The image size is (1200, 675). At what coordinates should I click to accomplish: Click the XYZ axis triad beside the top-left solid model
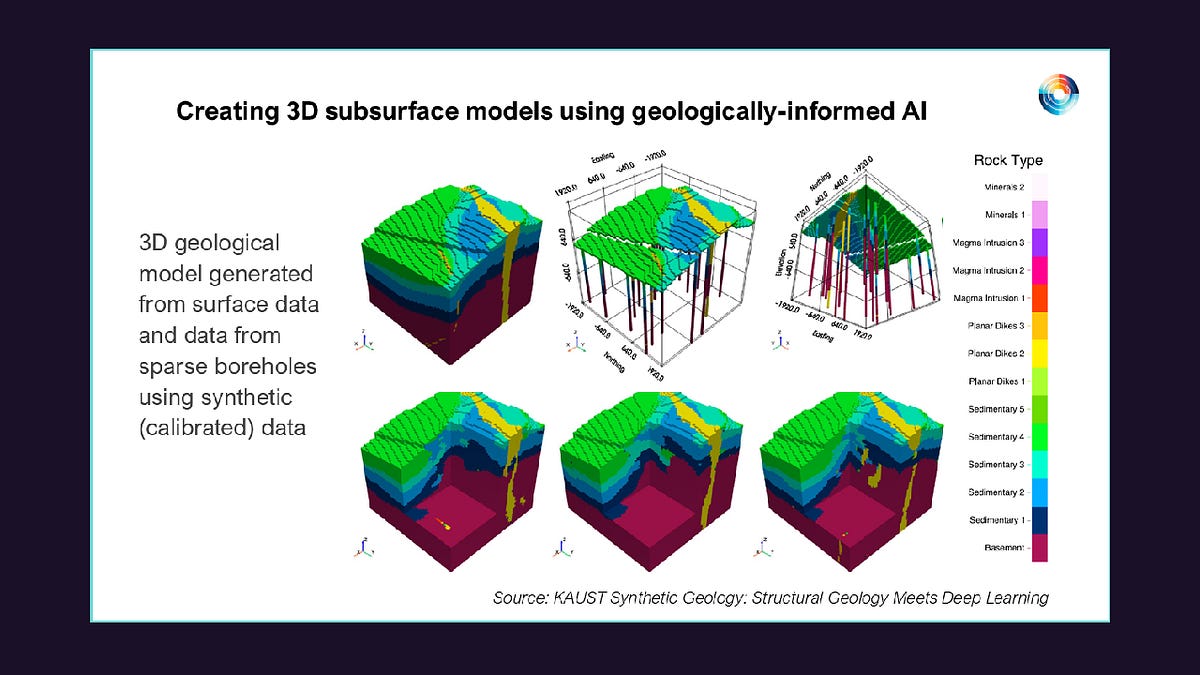click(x=362, y=343)
